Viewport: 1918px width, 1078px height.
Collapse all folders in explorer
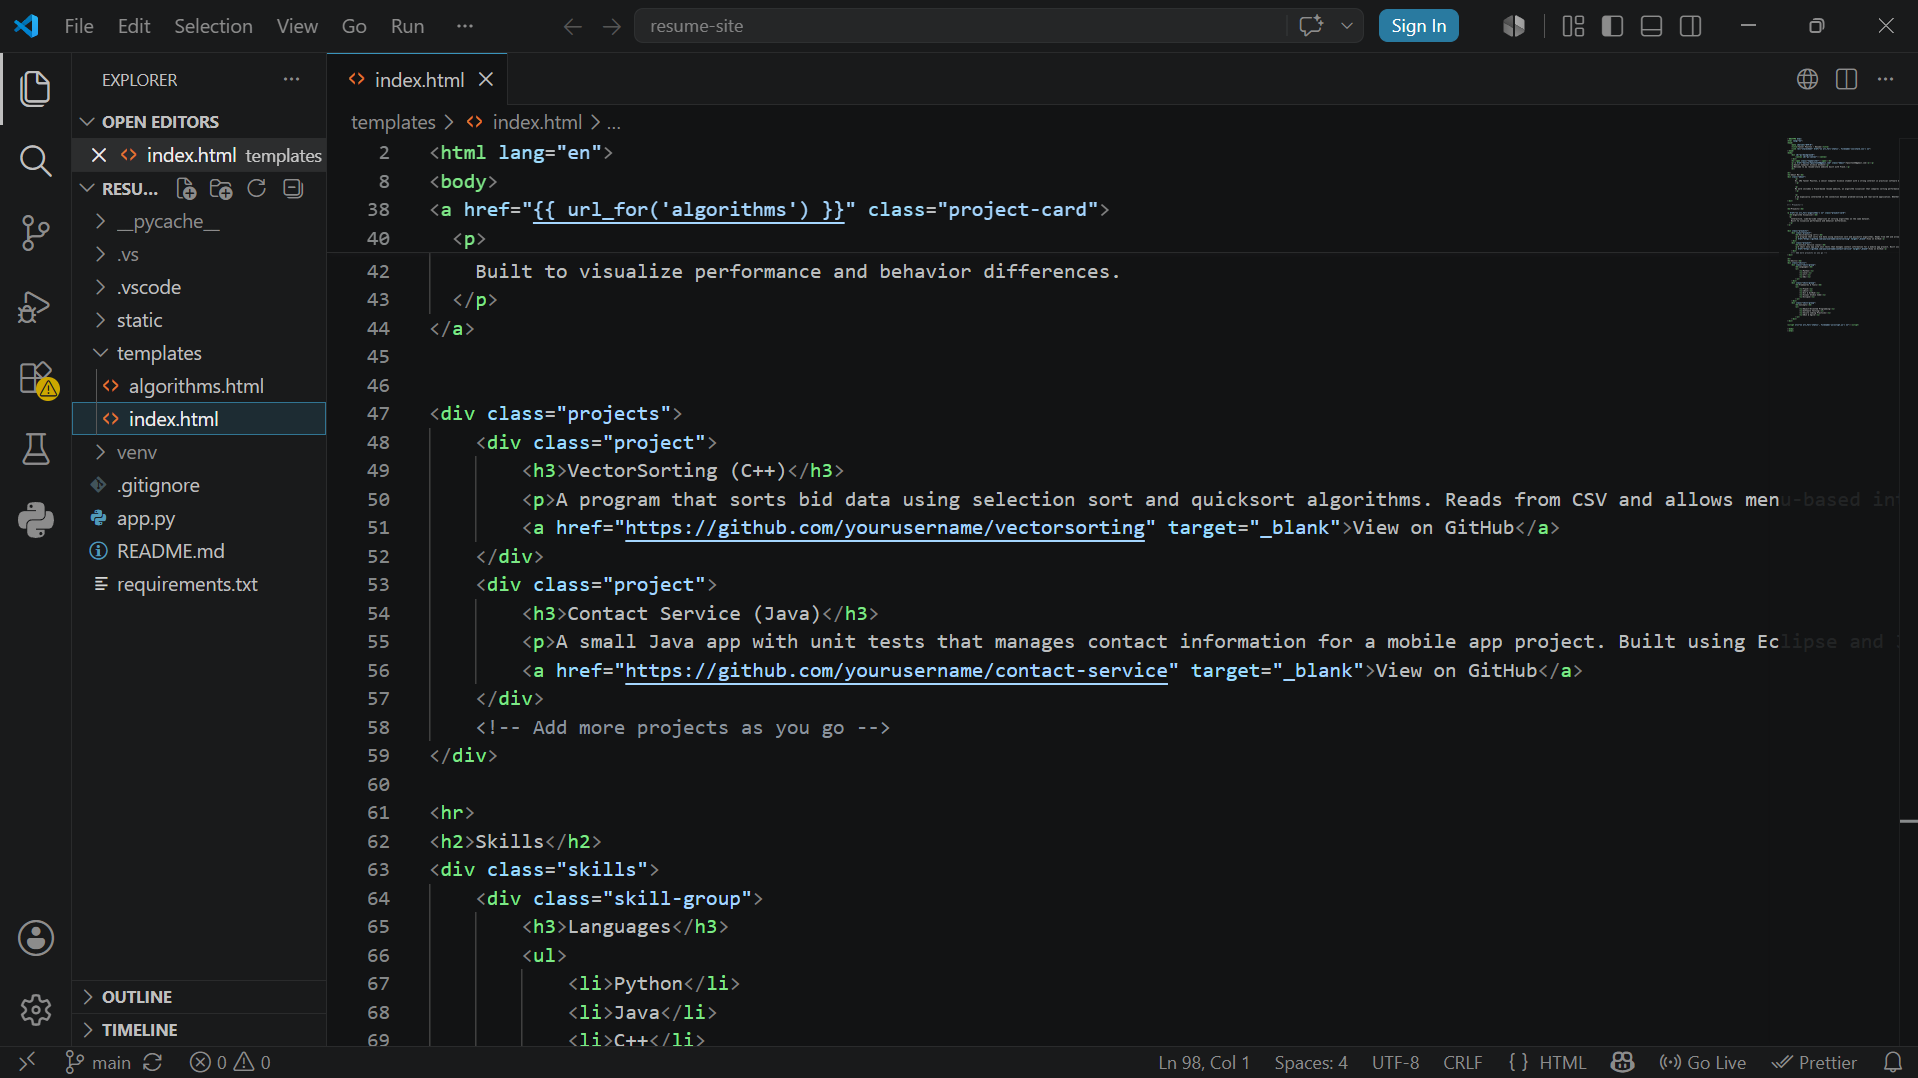(293, 189)
